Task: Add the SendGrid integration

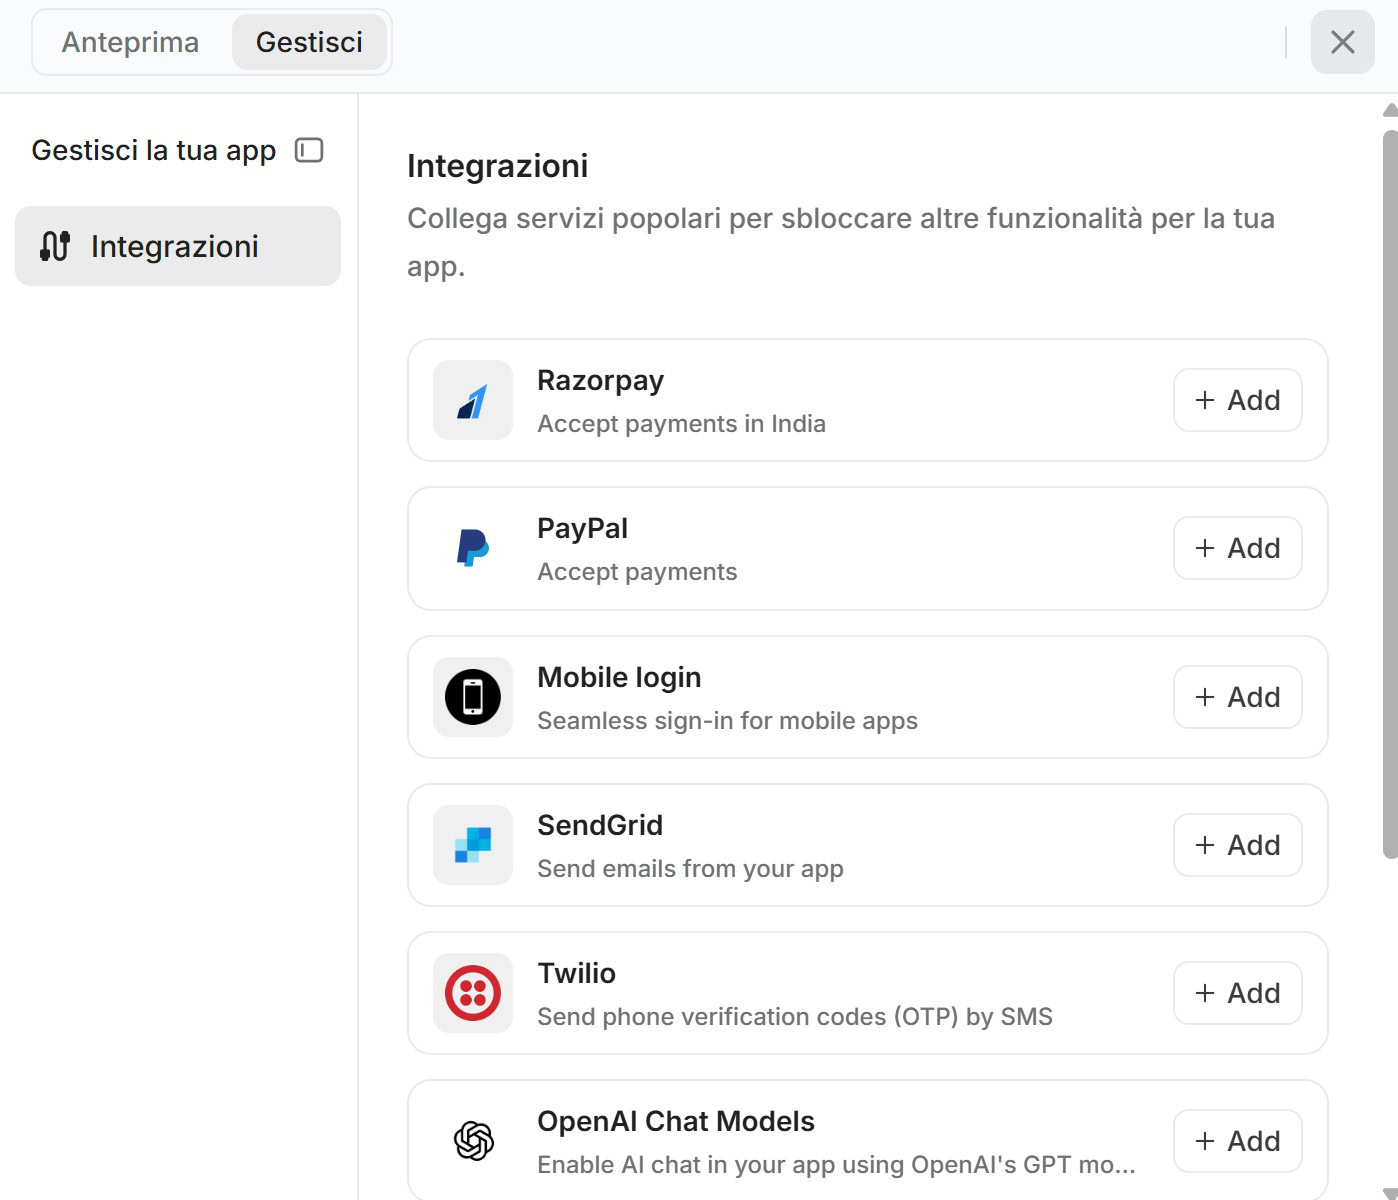Action: pyautogui.click(x=1237, y=845)
